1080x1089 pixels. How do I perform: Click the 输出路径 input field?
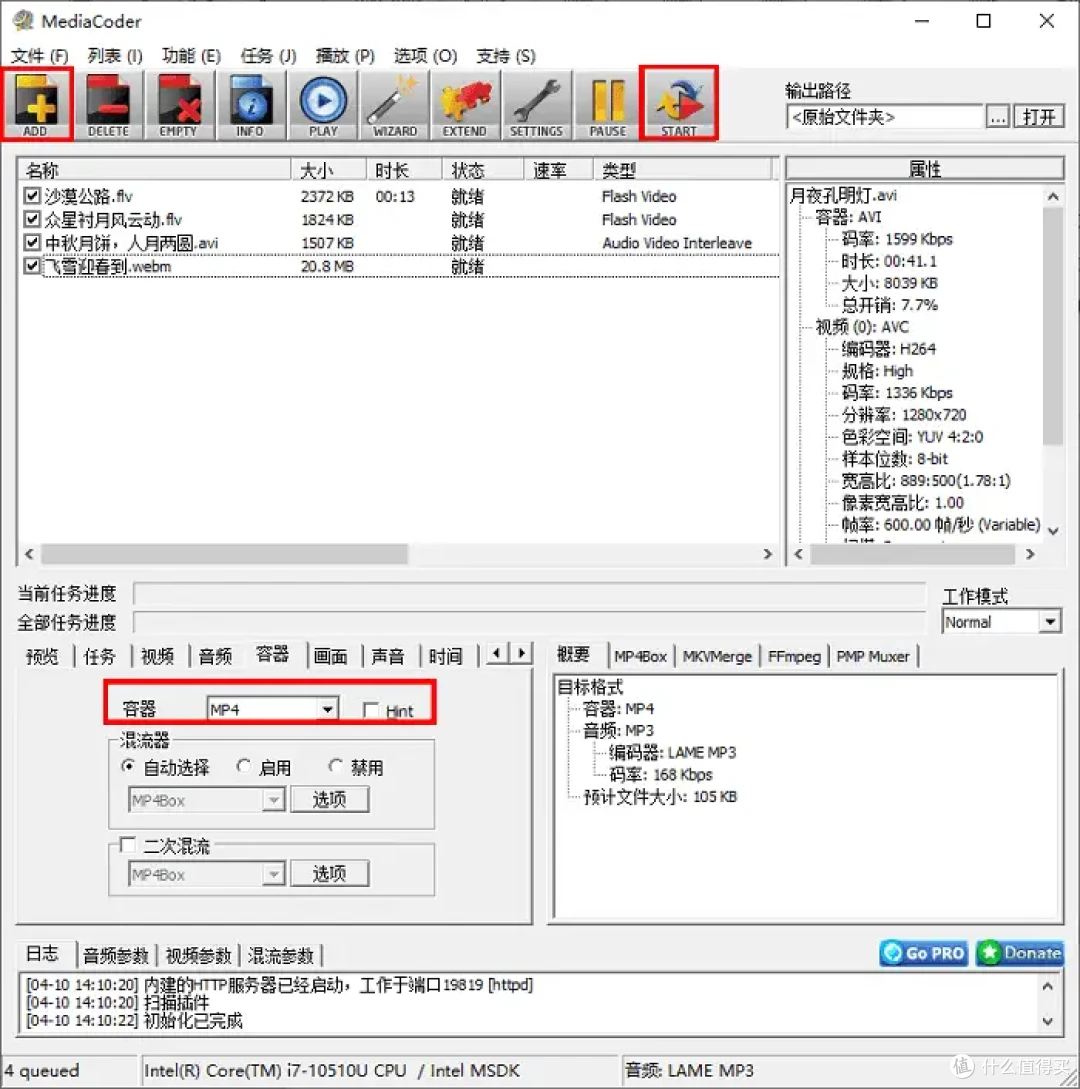pyautogui.click(x=885, y=117)
